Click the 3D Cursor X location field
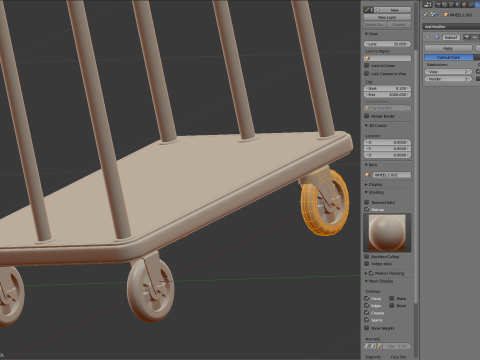The image size is (480, 360). click(387, 142)
